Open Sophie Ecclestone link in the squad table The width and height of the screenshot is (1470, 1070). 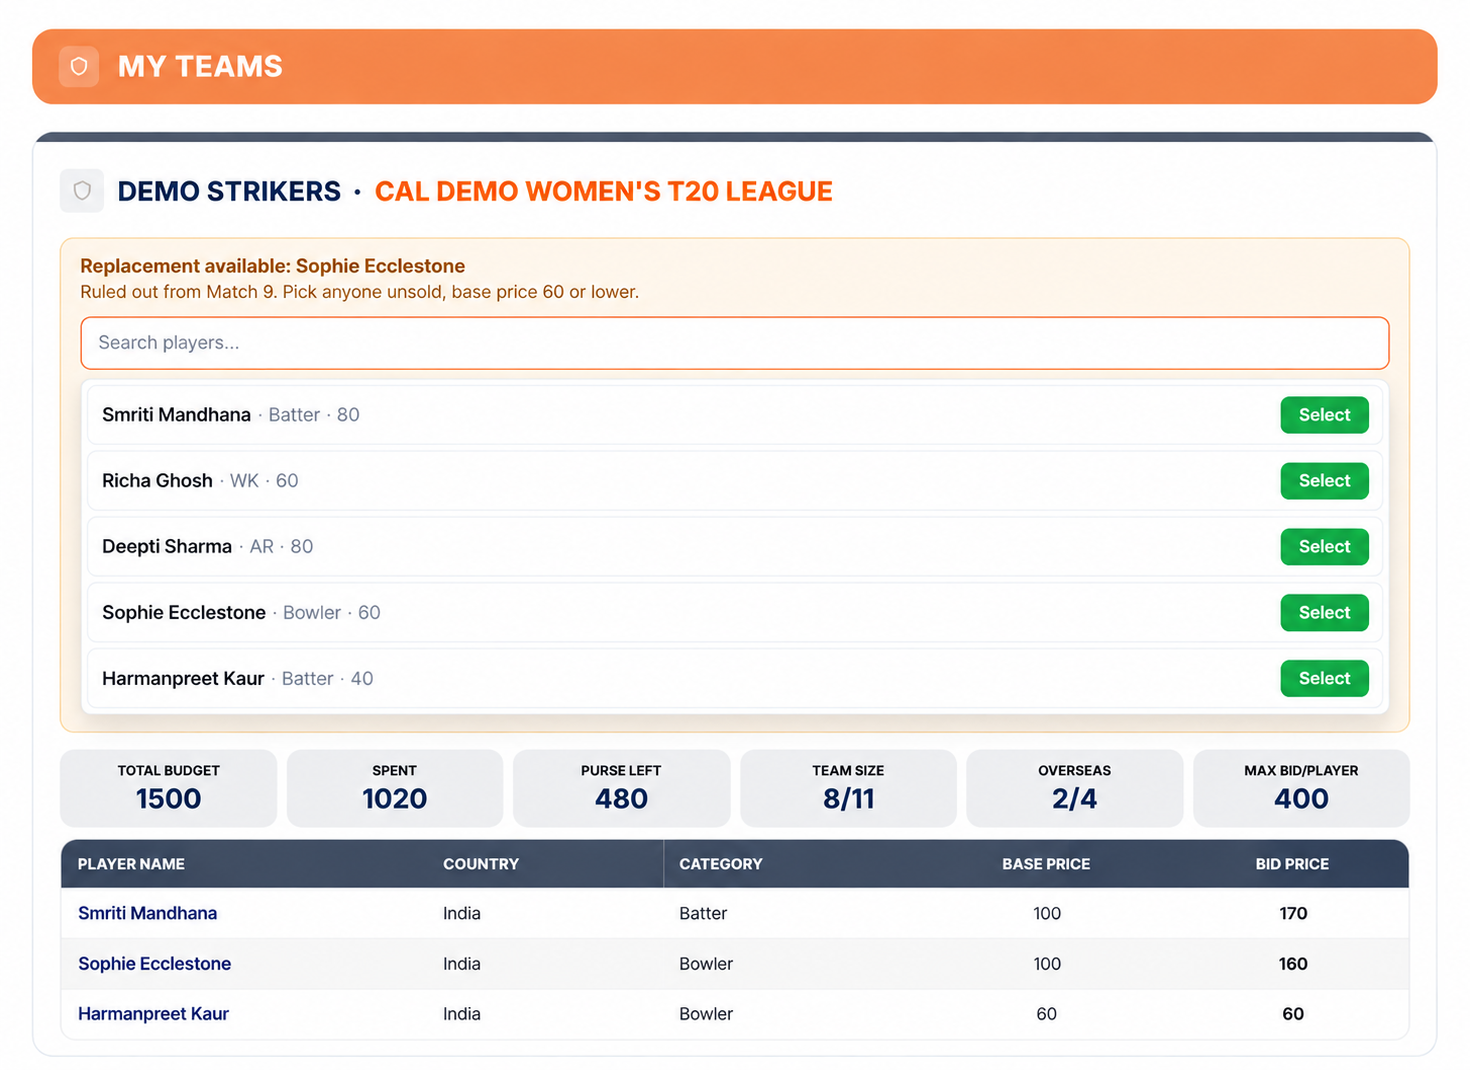154,964
